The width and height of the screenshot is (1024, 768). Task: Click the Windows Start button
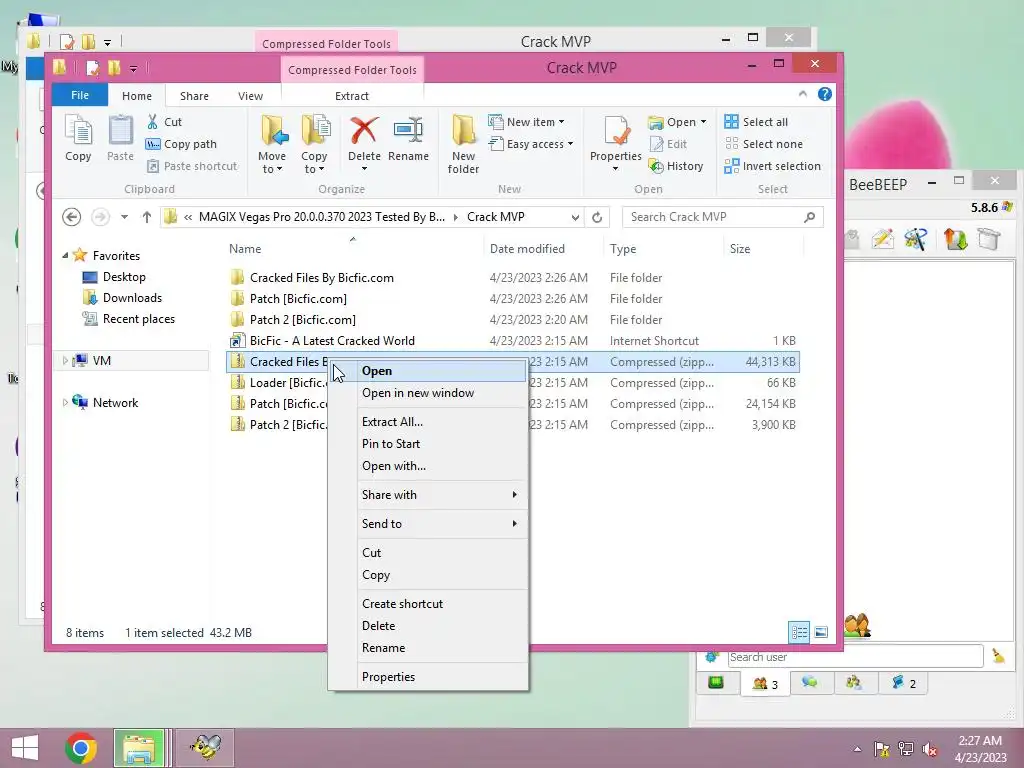point(25,748)
